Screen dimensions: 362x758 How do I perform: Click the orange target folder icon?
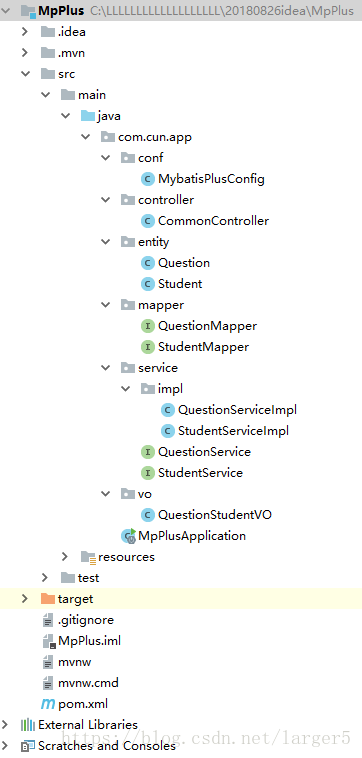click(47, 599)
